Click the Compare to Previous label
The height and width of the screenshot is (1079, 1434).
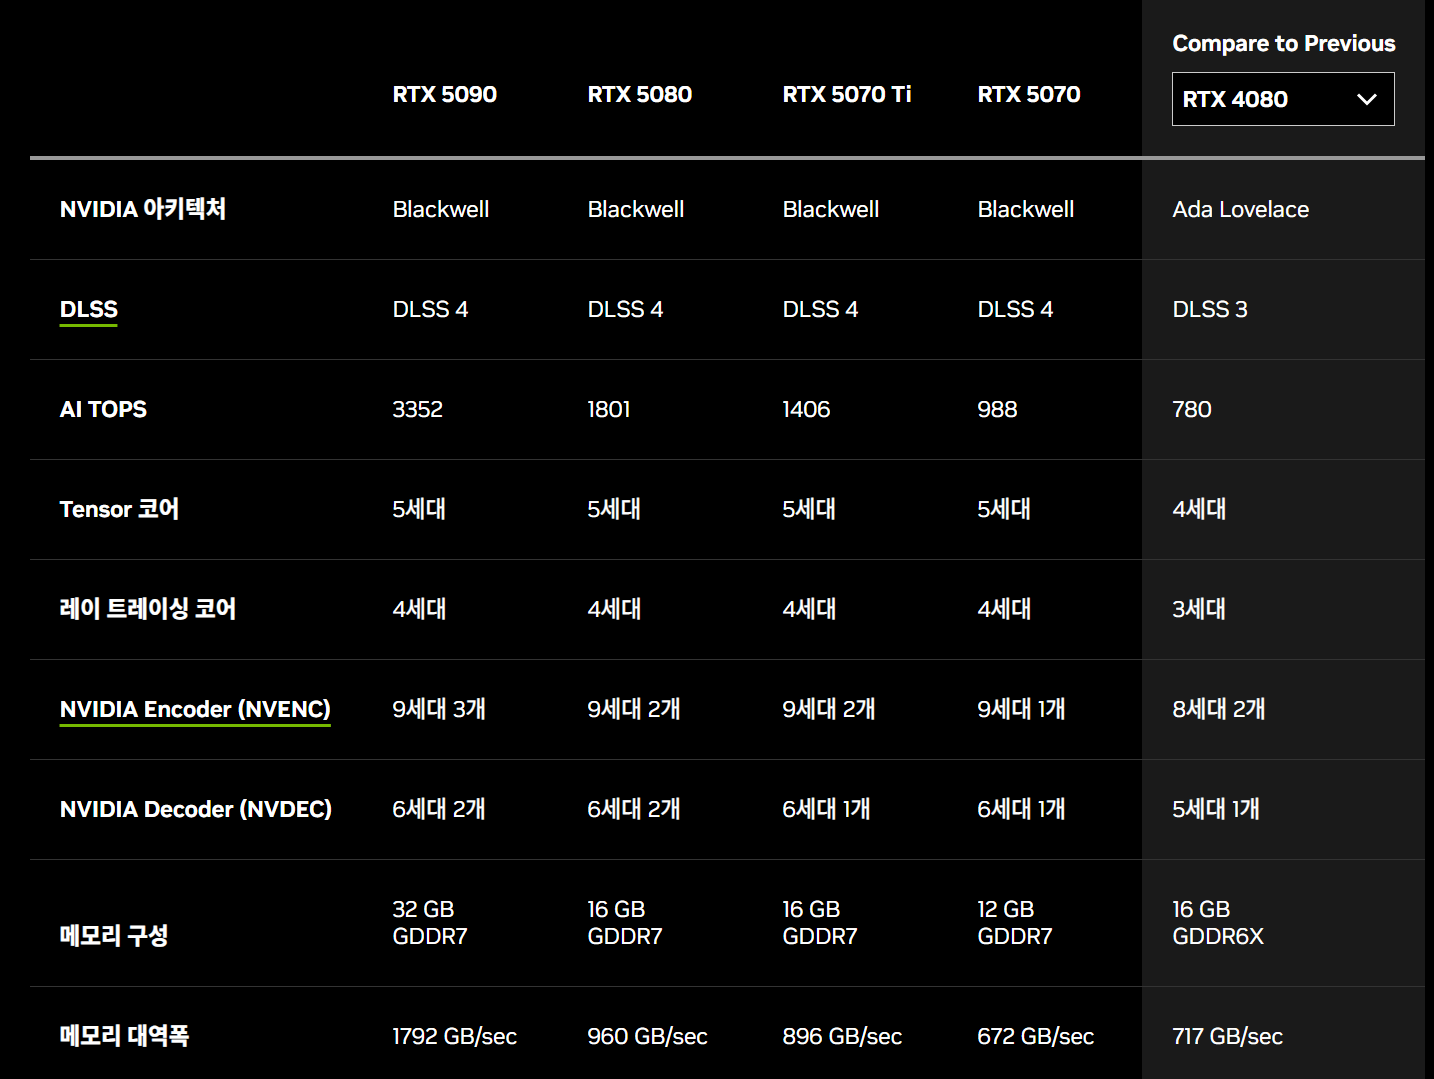[1284, 43]
